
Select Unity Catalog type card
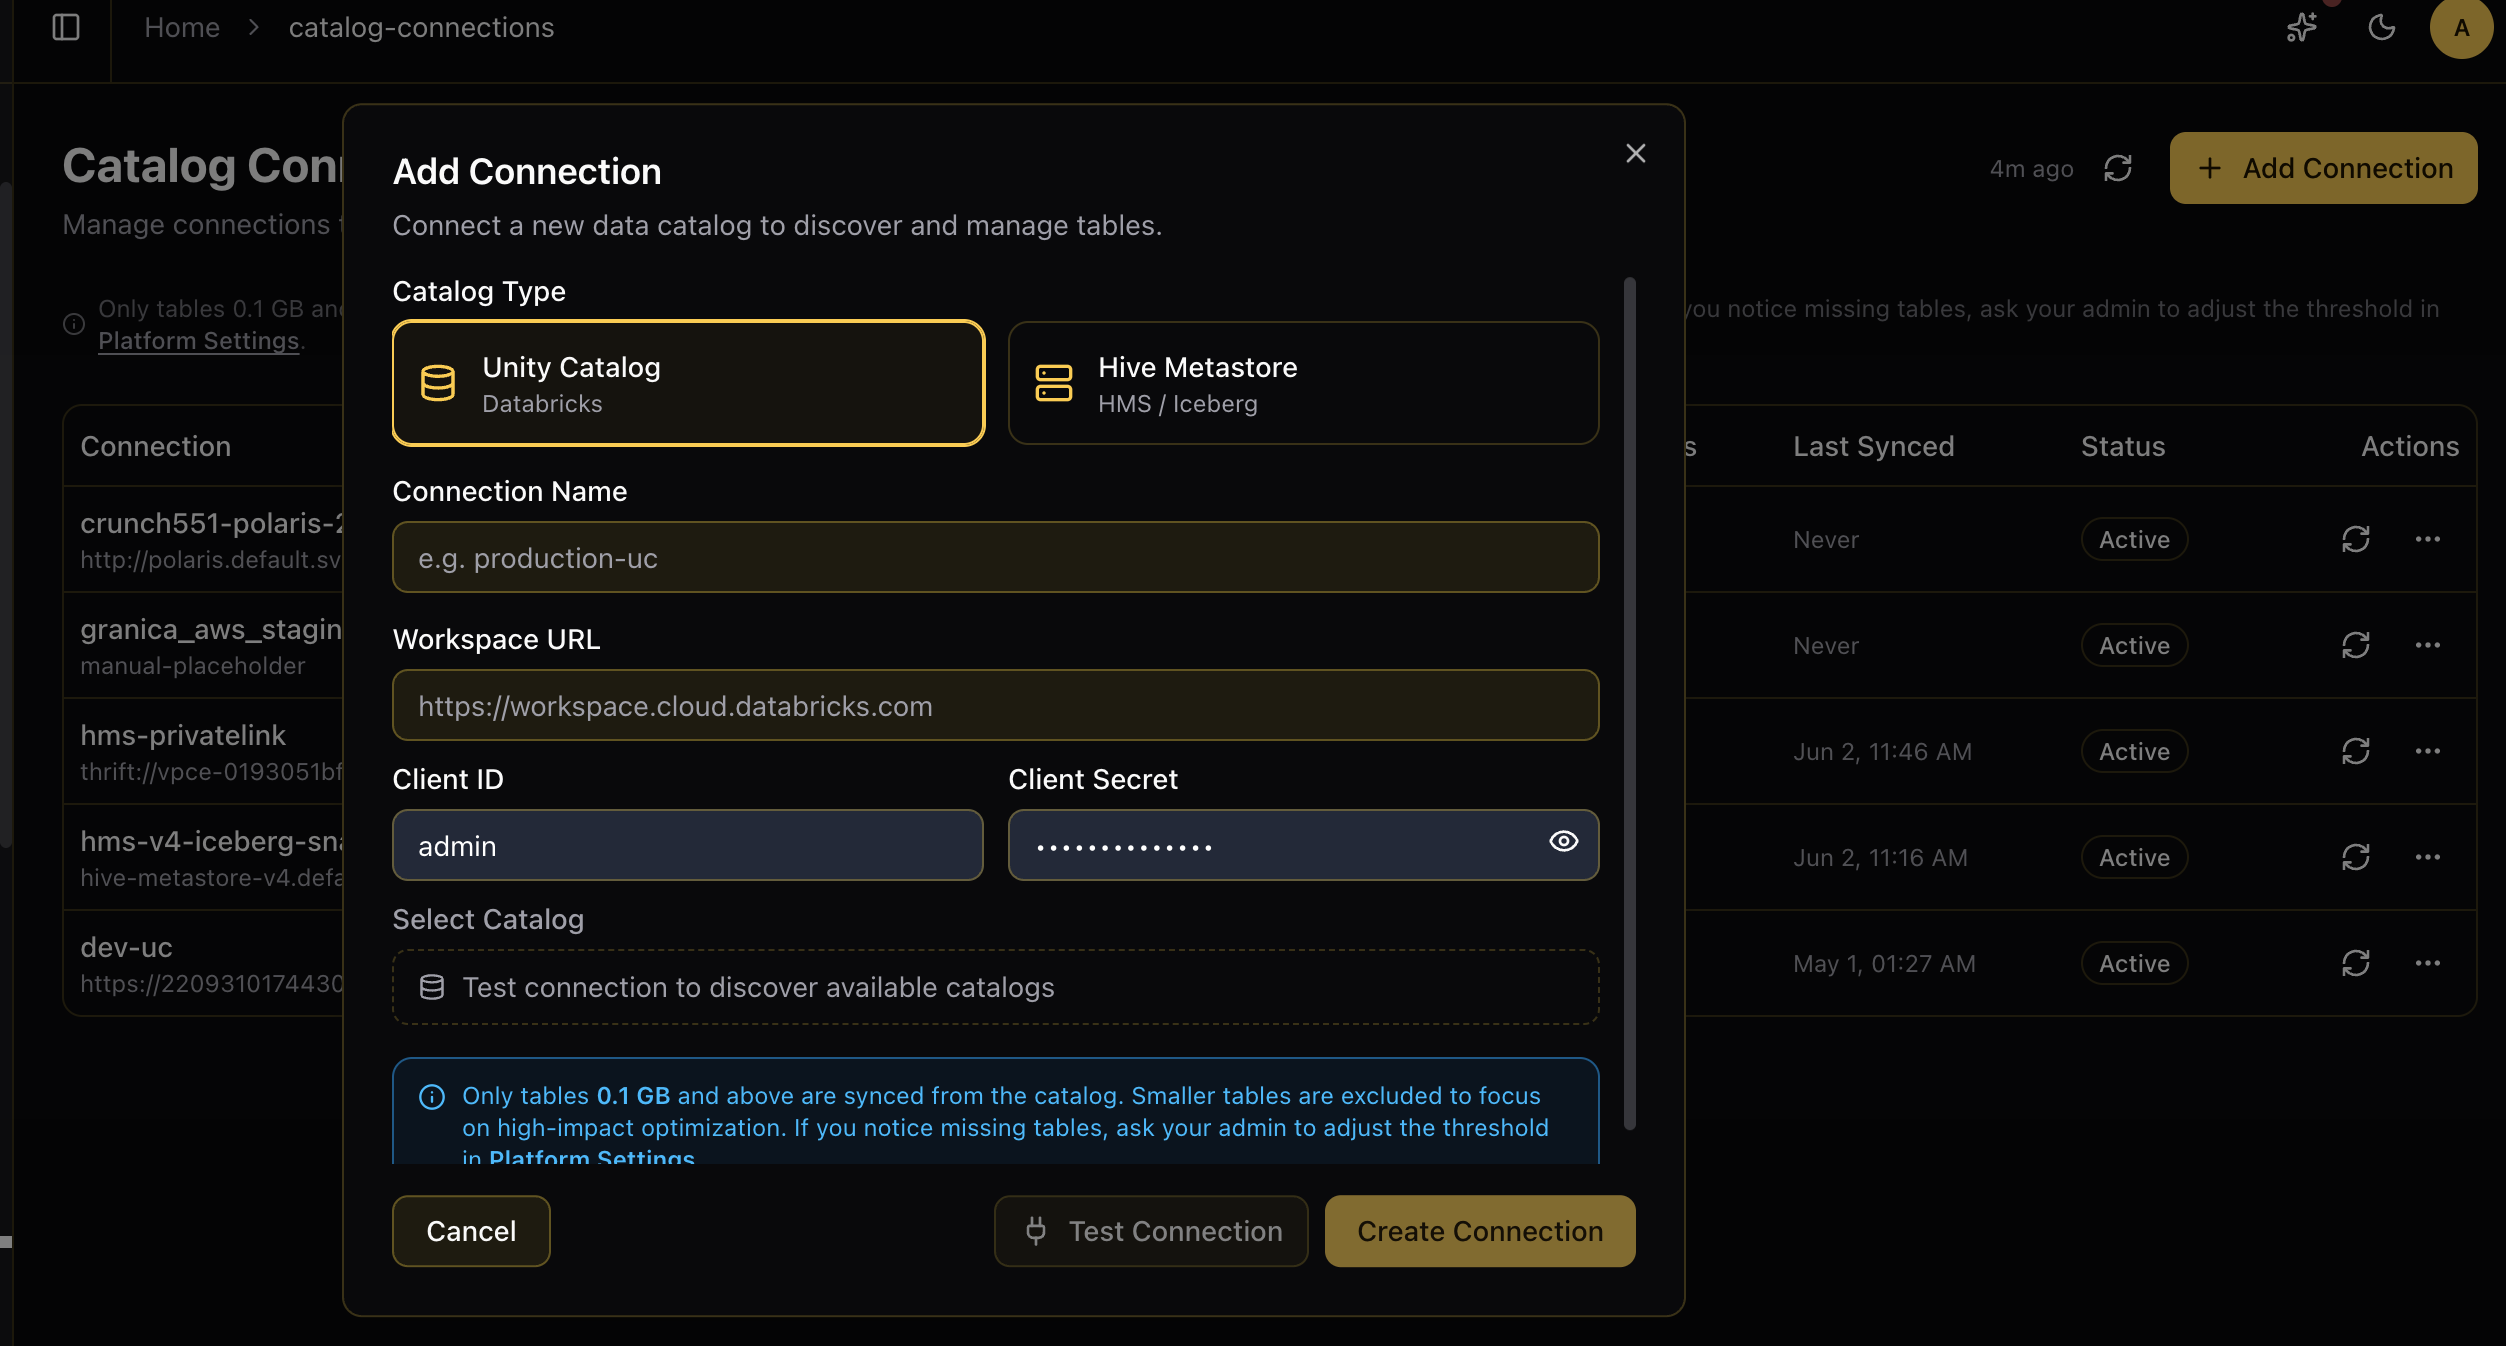pos(688,383)
